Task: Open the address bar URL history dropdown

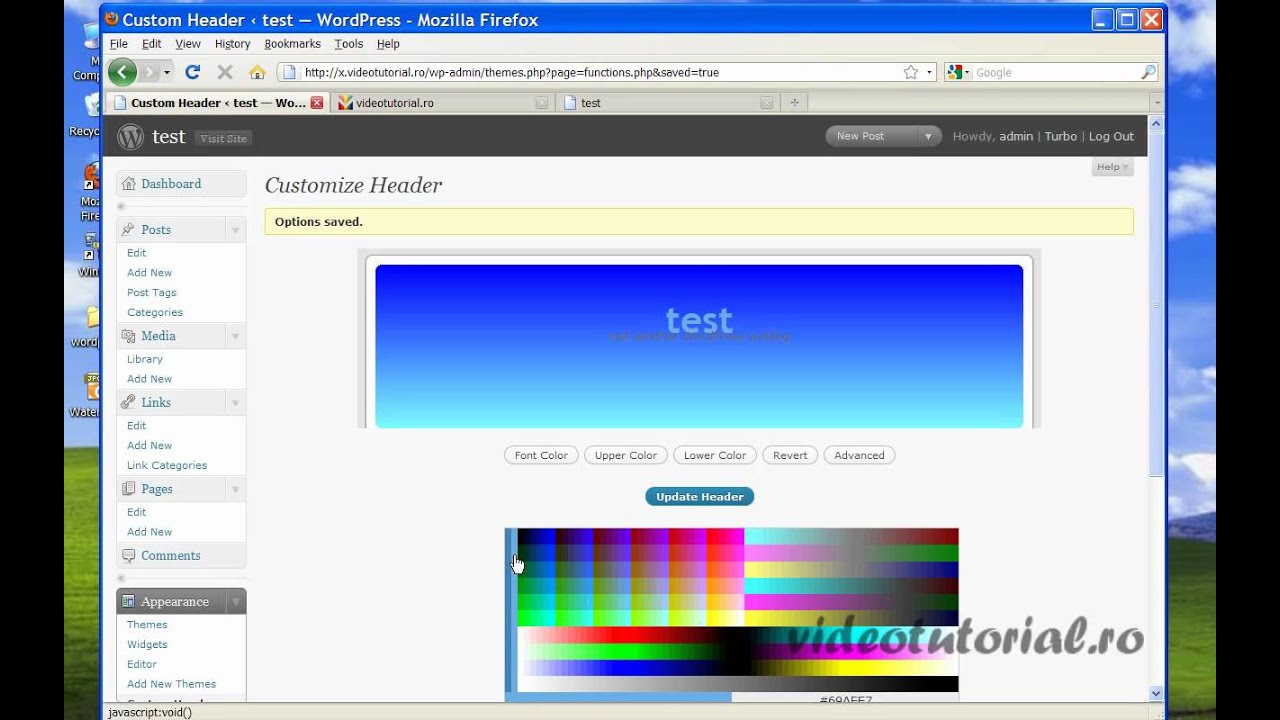Action: (x=930, y=72)
